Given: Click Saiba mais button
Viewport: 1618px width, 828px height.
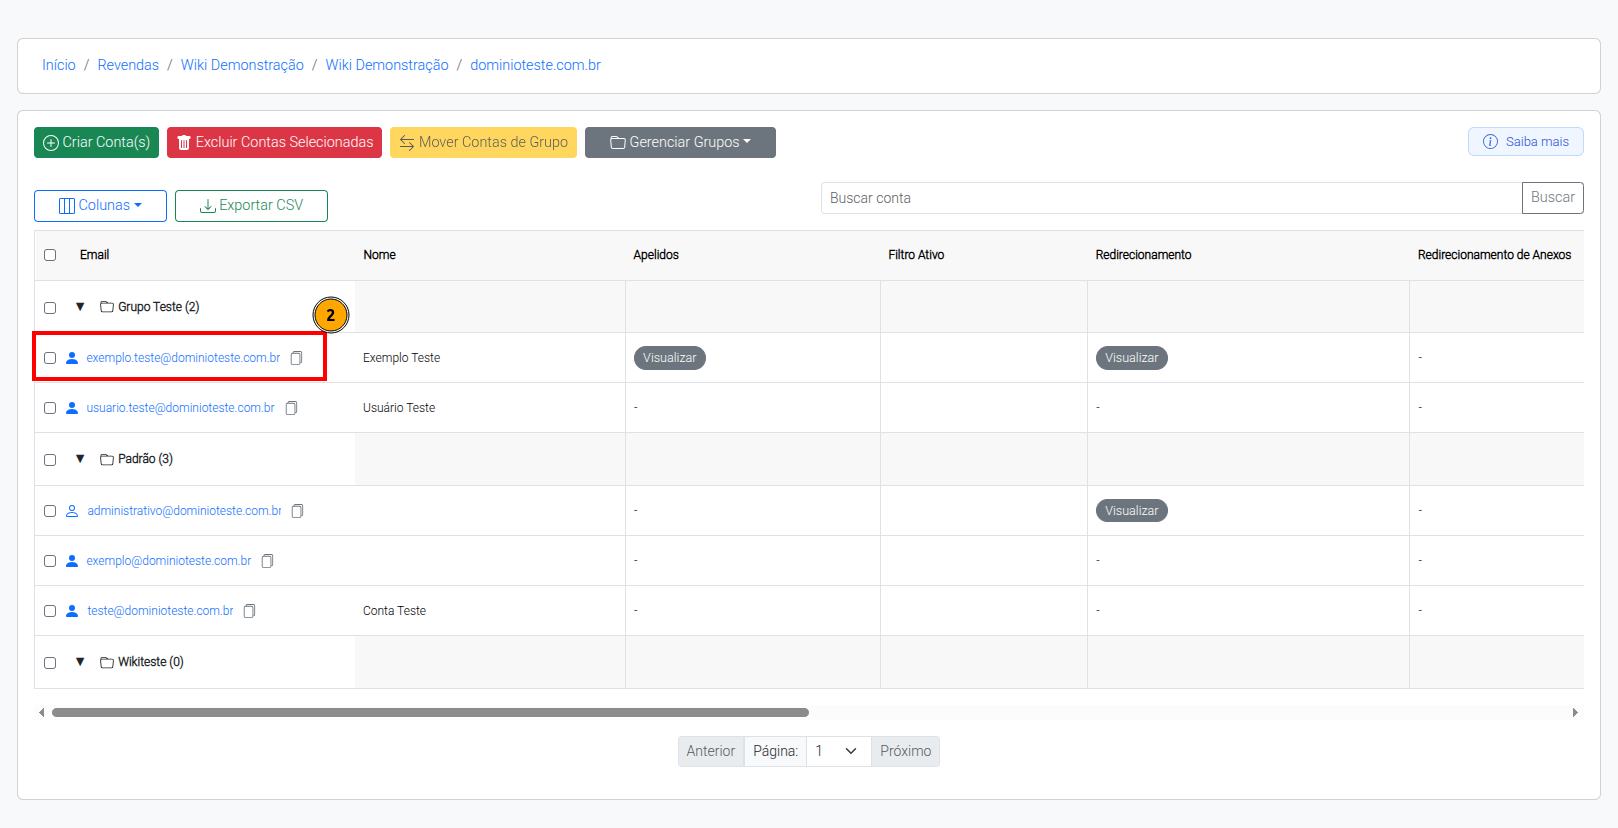Looking at the screenshot, I should tap(1525, 142).
